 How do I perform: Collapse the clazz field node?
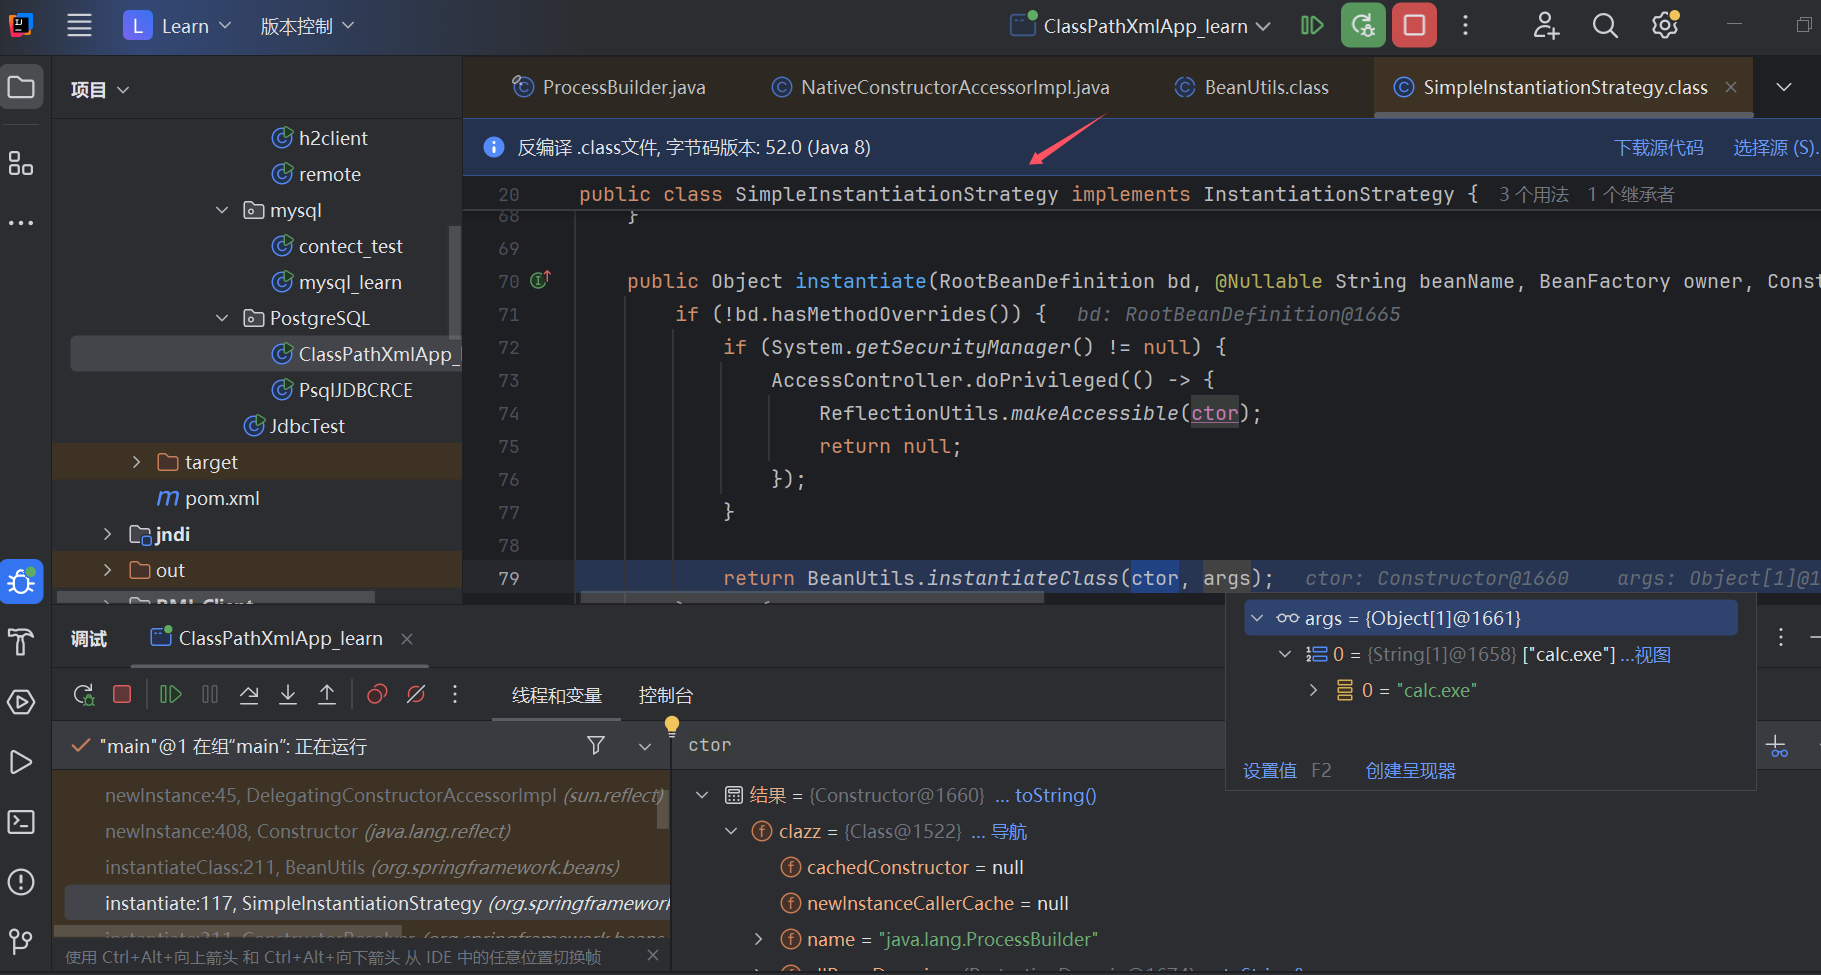[x=731, y=831]
